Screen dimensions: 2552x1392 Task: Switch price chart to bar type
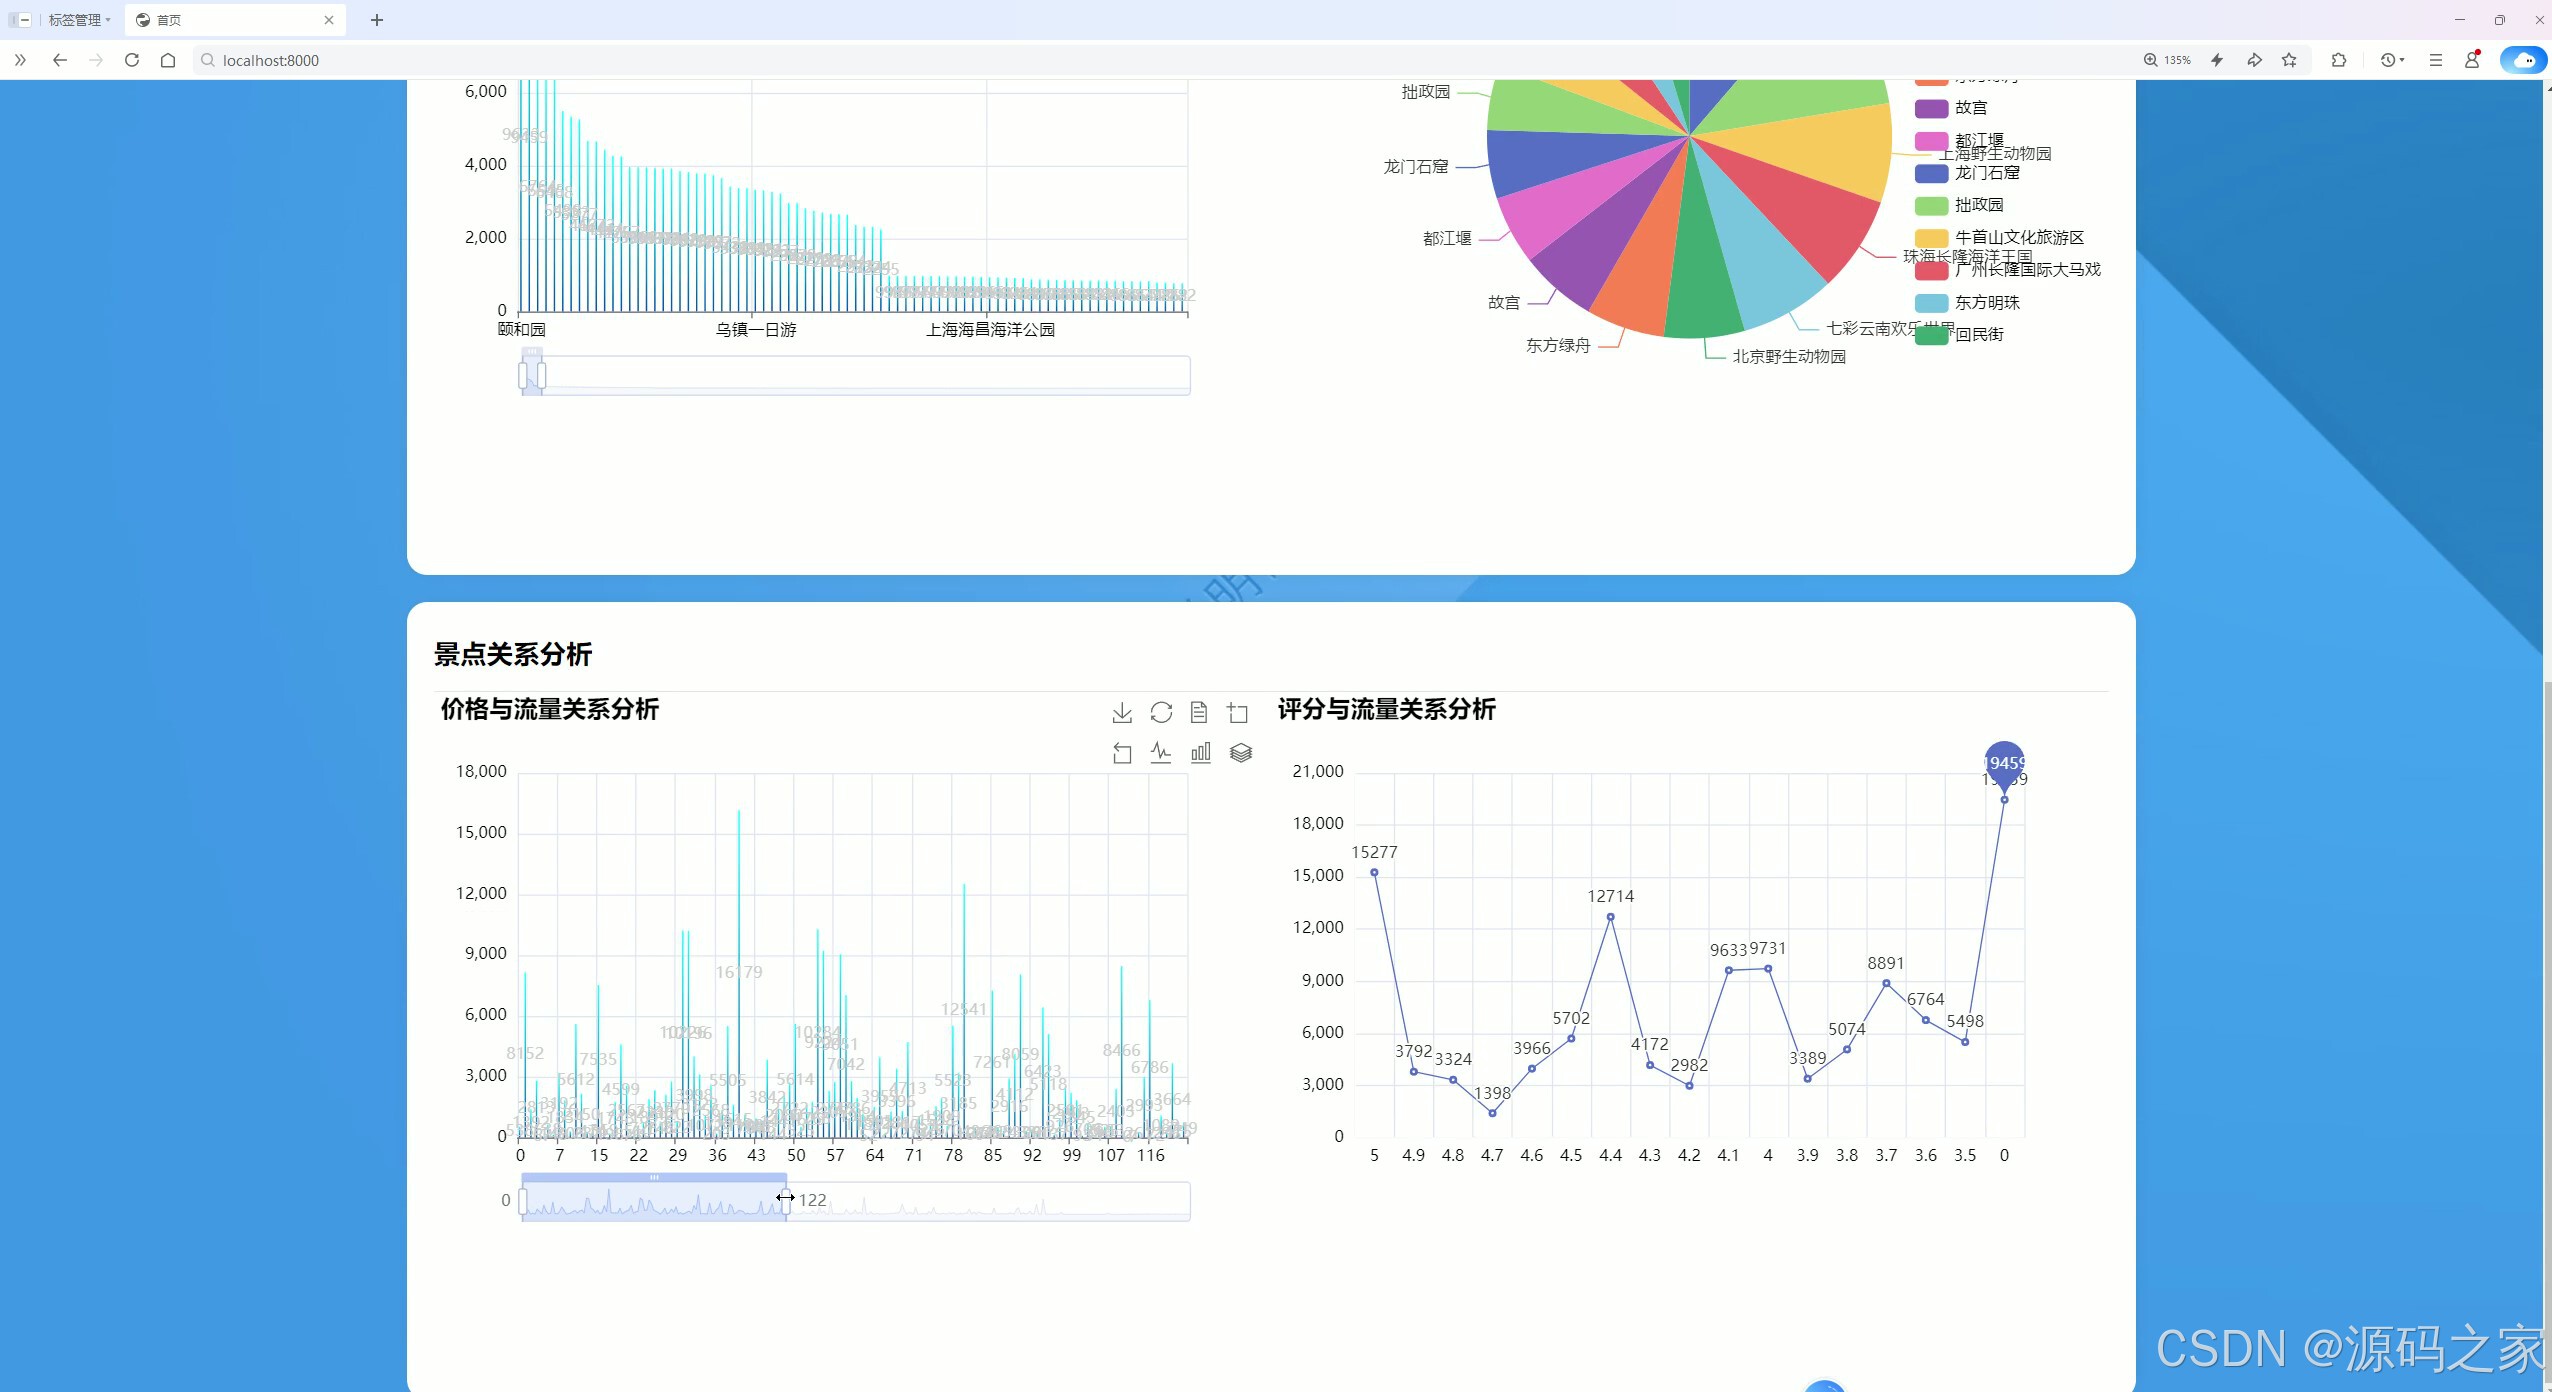tap(1201, 753)
